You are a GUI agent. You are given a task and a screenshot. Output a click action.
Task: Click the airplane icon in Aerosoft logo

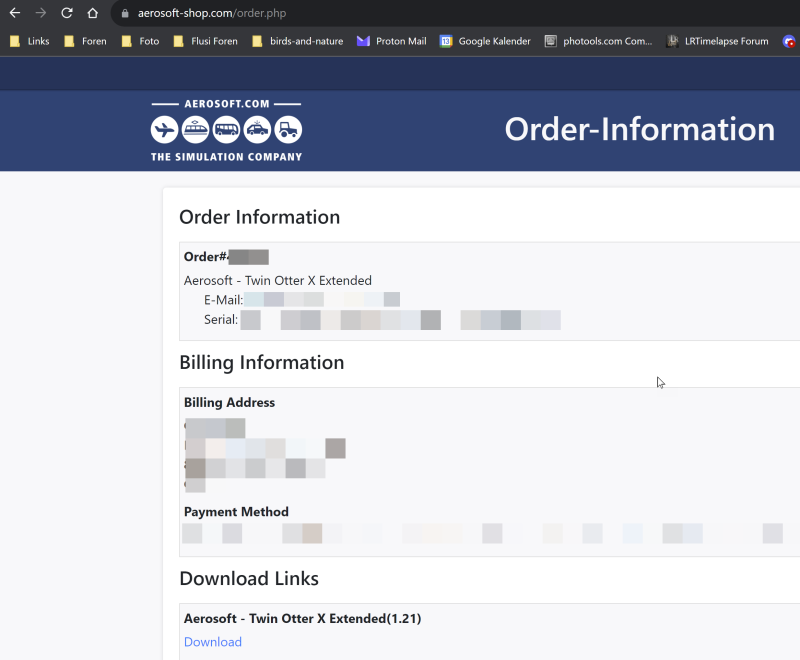(164, 130)
